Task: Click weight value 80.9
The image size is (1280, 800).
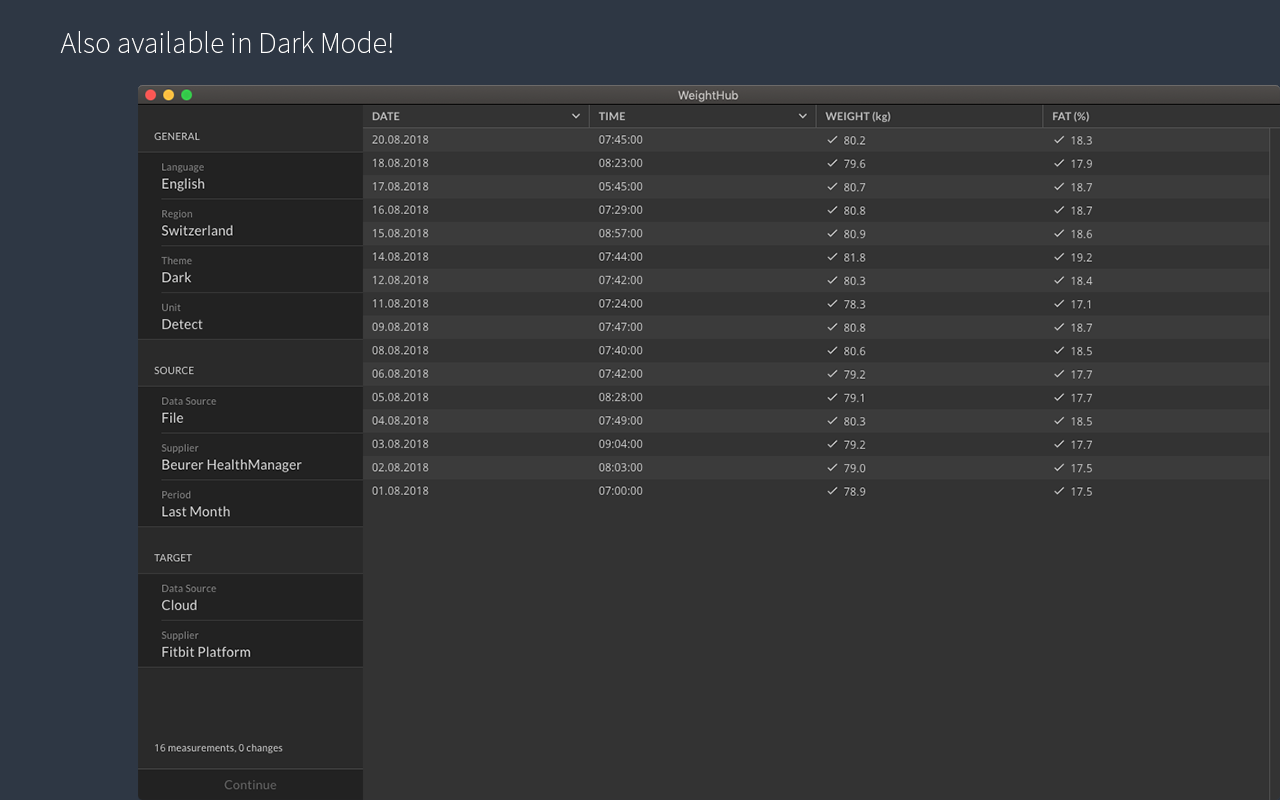Action: pos(855,234)
